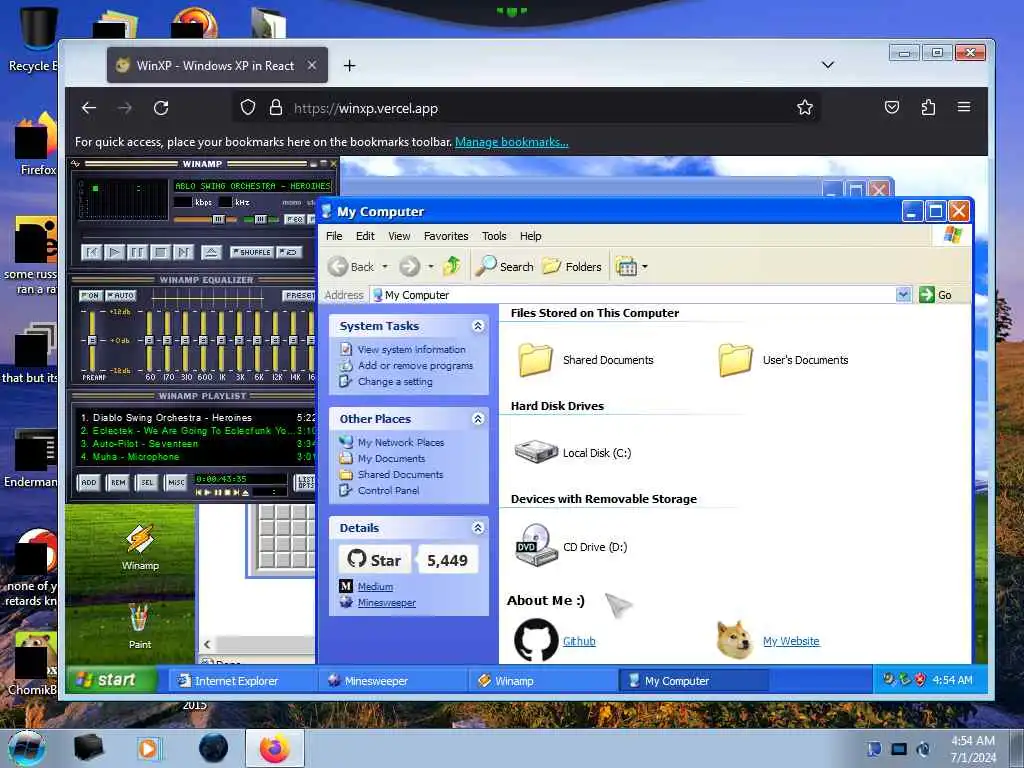Toggle the Winamp equalizer ON button

click(x=90, y=295)
